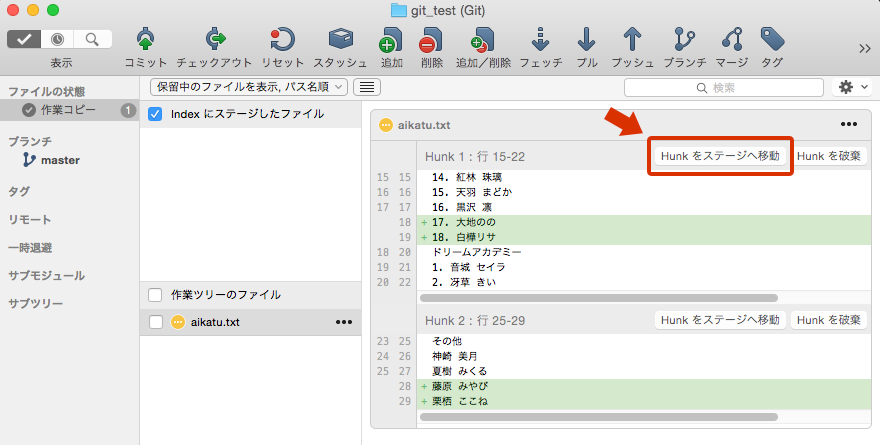Click Hunk 1's horizontal scrollbar

(x=599, y=298)
